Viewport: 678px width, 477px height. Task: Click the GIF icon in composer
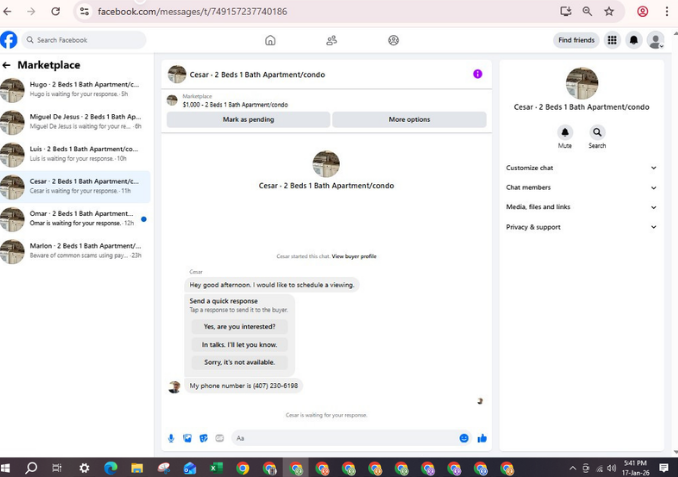tap(220, 439)
